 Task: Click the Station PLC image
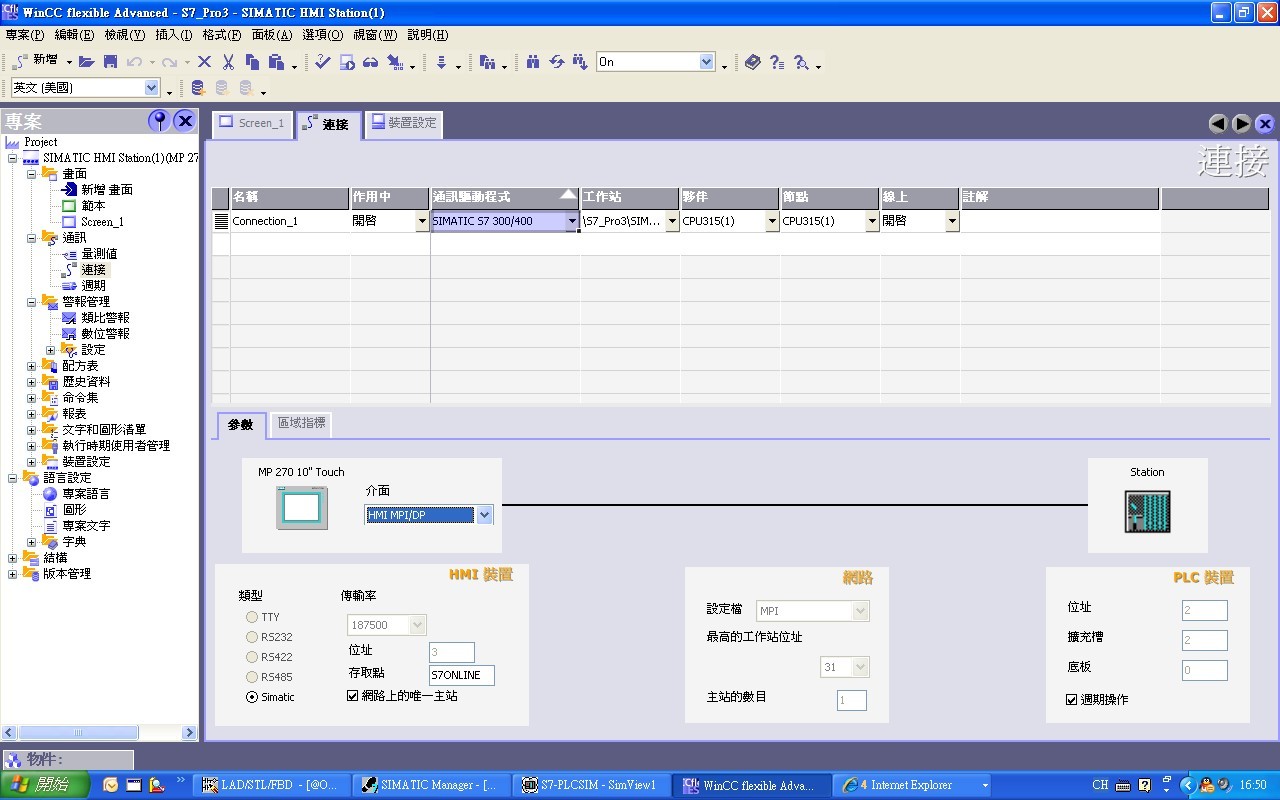pyautogui.click(x=1147, y=511)
